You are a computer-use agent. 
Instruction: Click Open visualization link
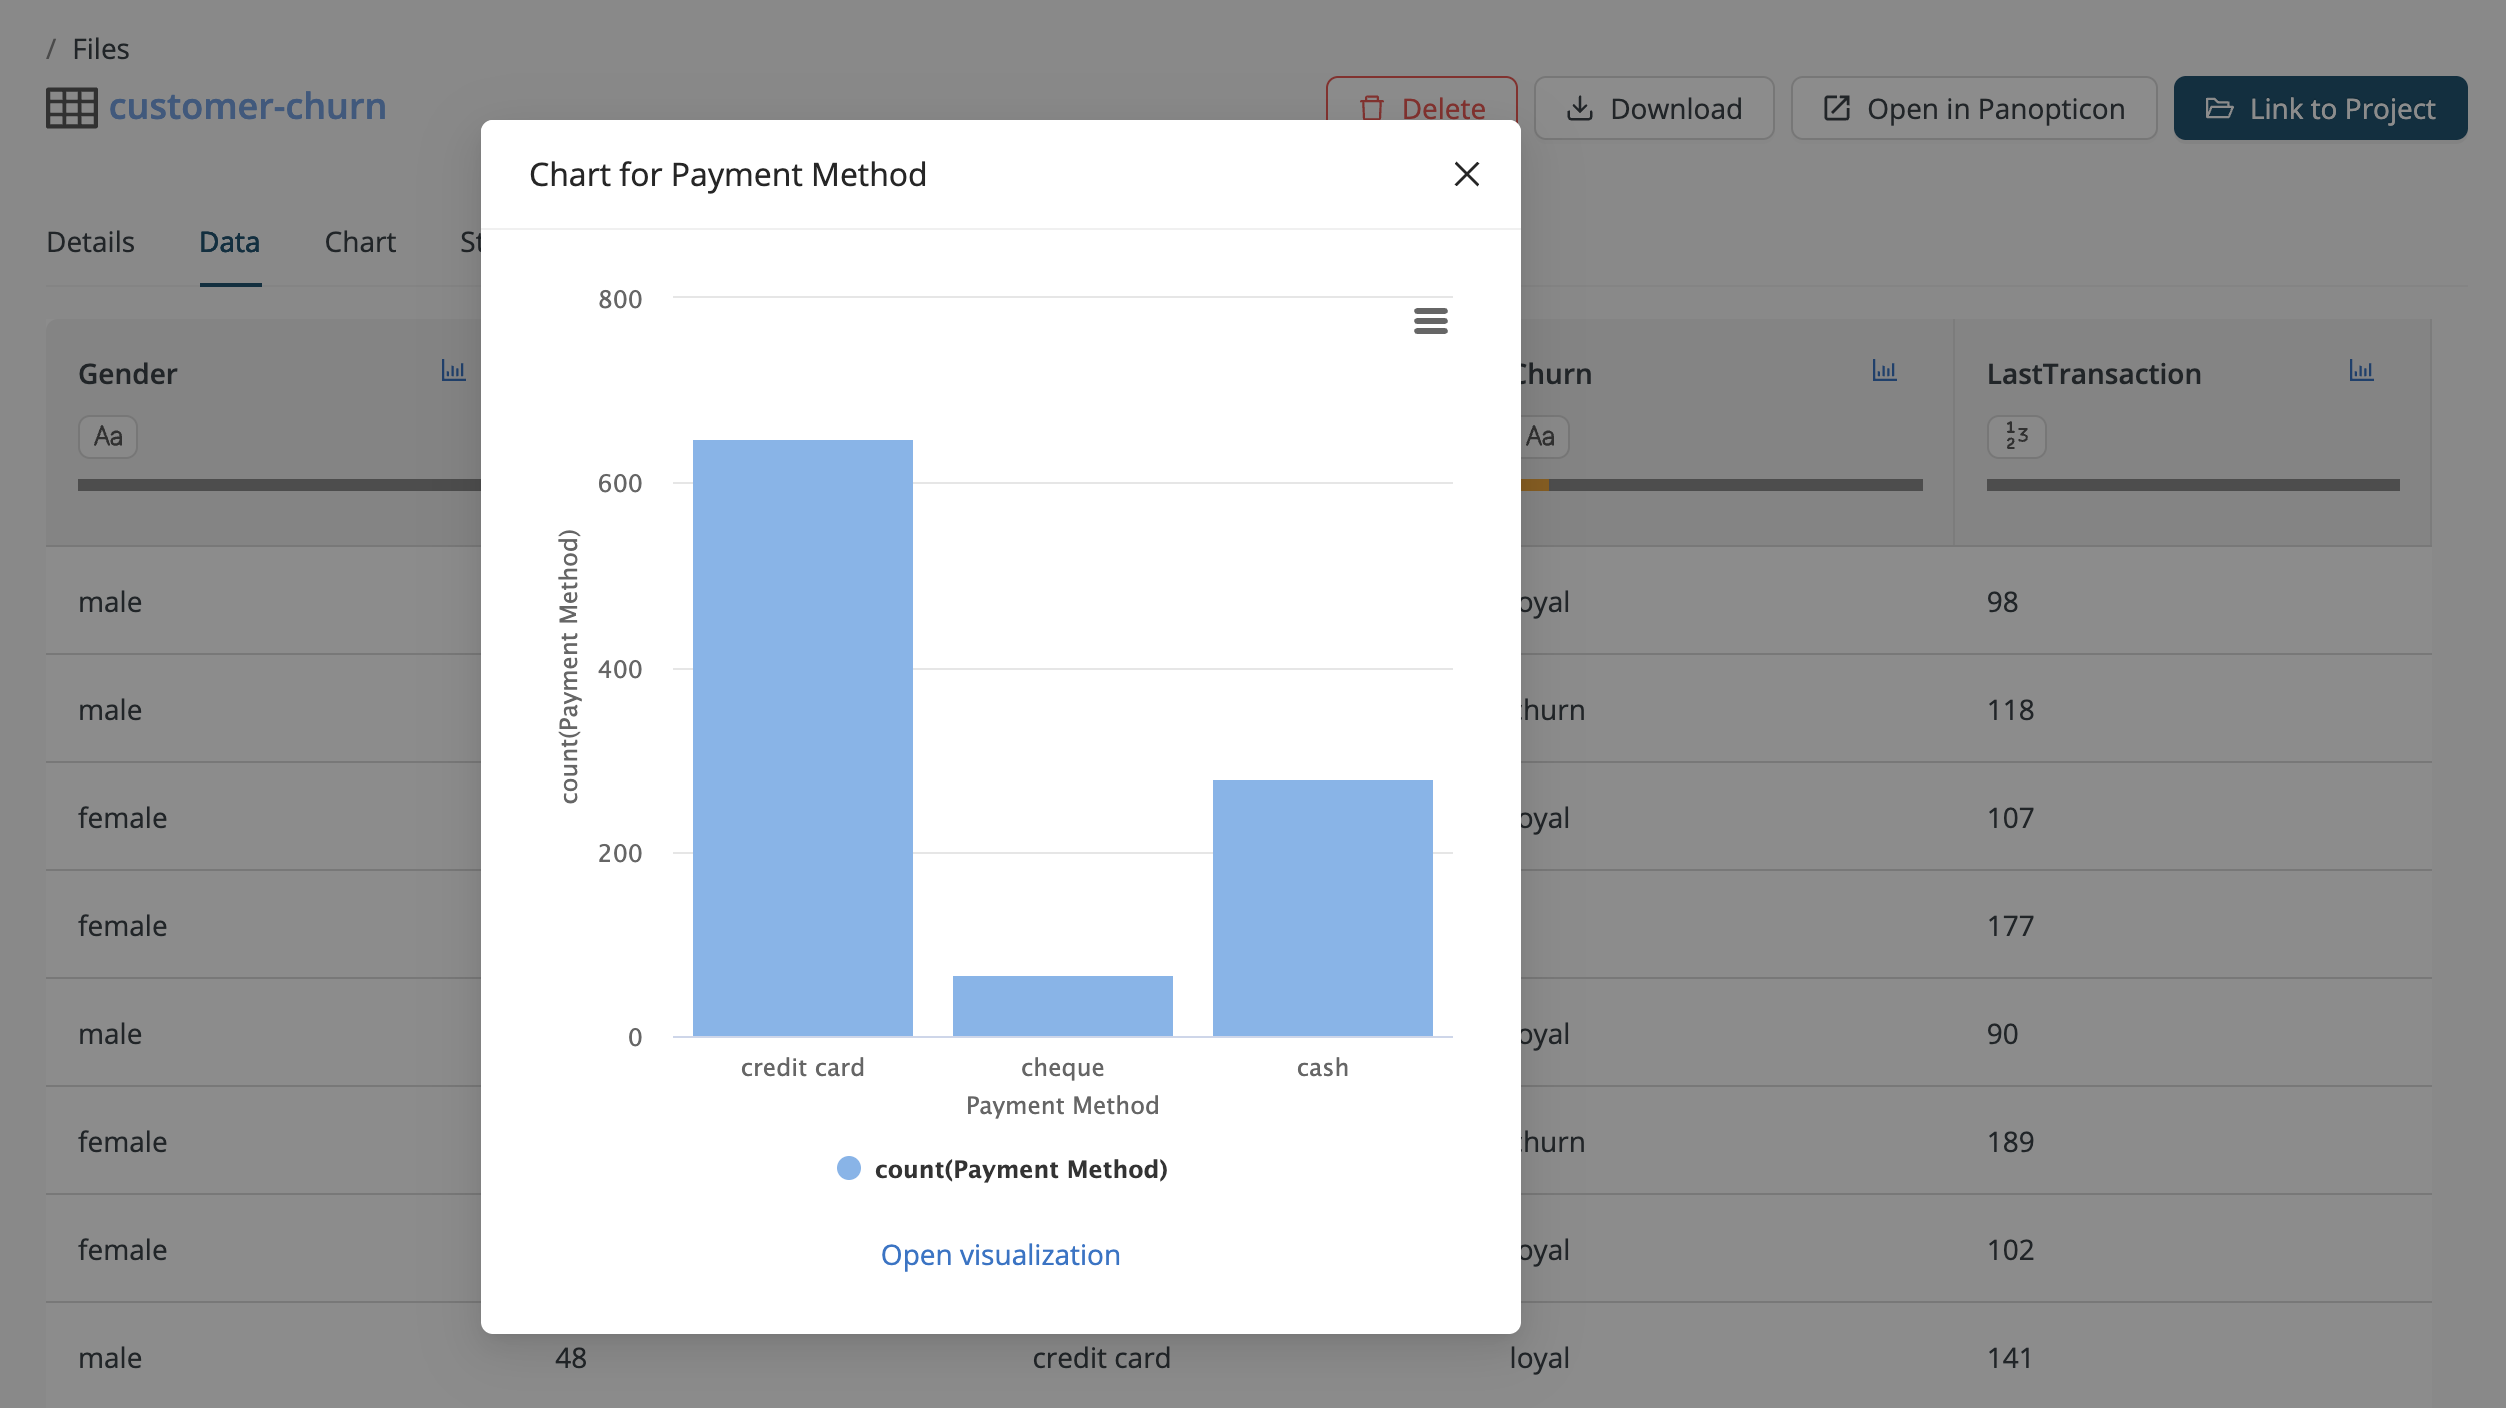coord(1000,1255)
